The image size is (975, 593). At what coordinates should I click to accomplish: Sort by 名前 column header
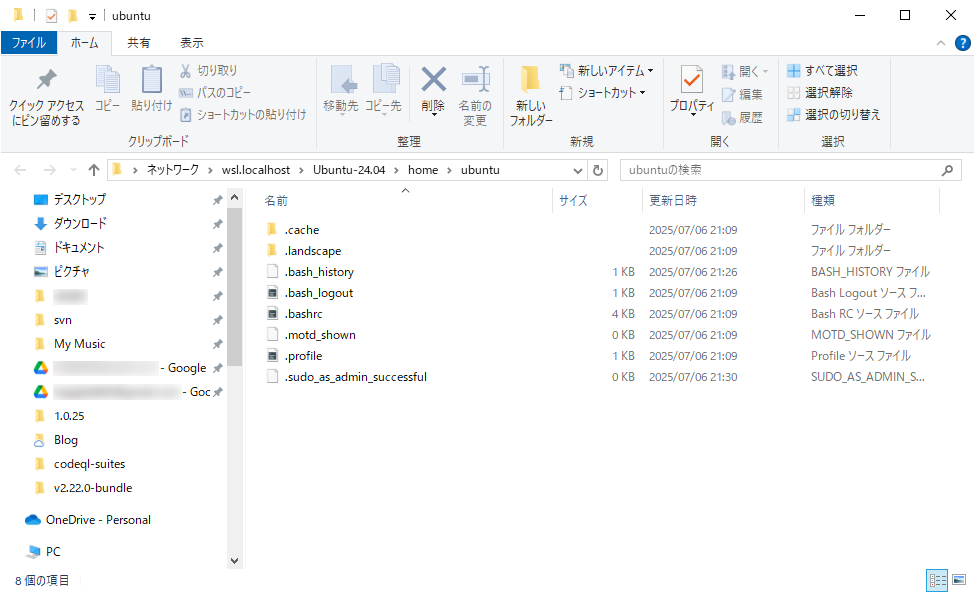click(x=276, y=201)
